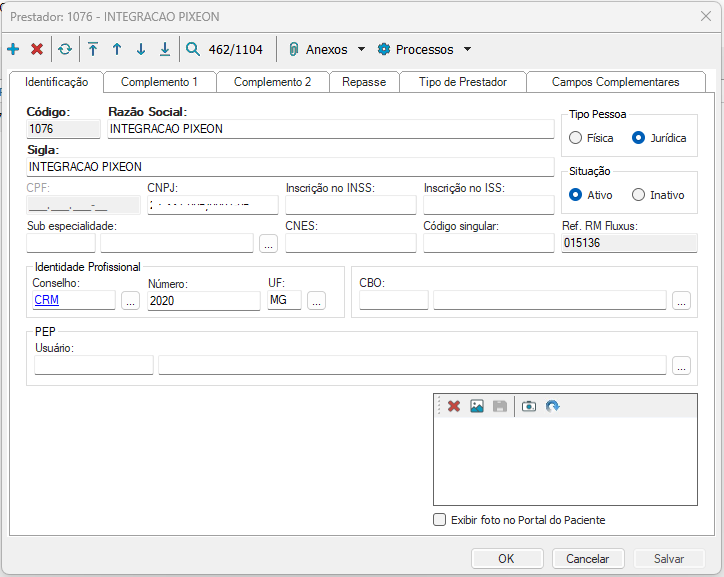Switch to the Complemento 1 tab
The width and height of the screenshot is (724, 577).
(x=159, y=82)
